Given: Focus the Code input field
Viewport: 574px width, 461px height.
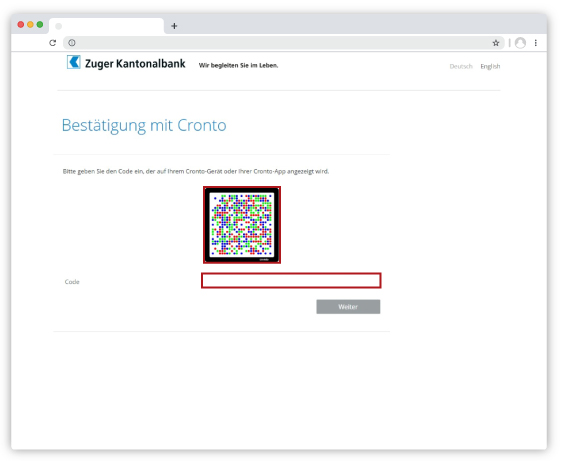Looking at the screenshot, I should pyautogui.click(x=291, y=281).
